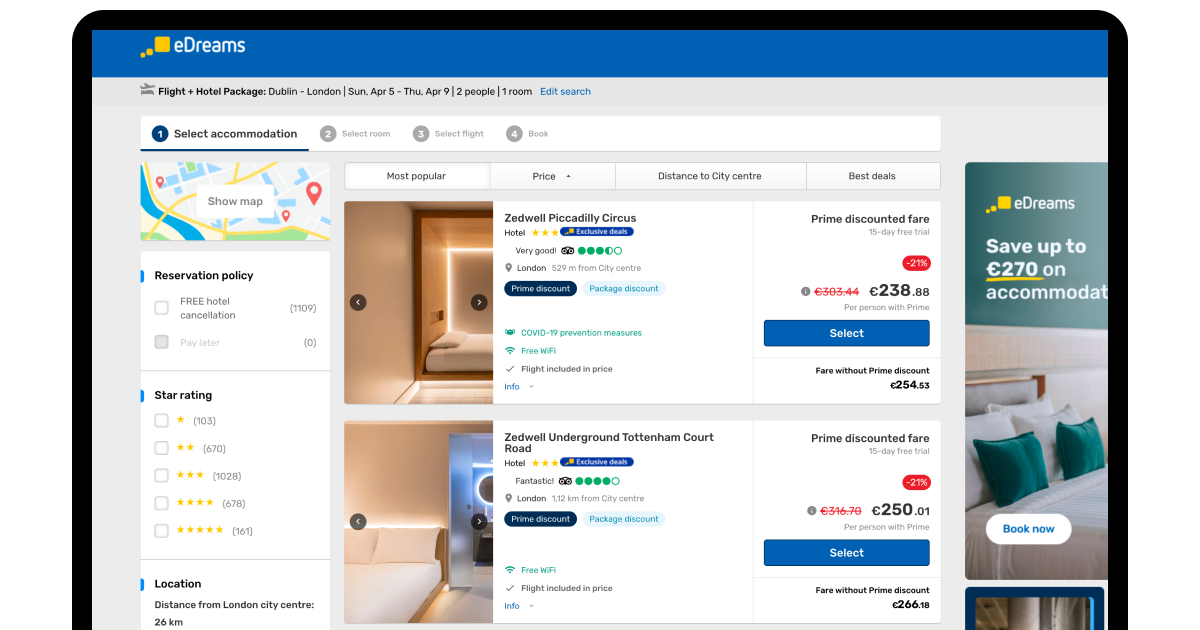Image resolution: width=1200 pixels, height=630 pixels.
Task: Click the -21% badge on Piccadilly Circus card
Action: tap(916, 263)
